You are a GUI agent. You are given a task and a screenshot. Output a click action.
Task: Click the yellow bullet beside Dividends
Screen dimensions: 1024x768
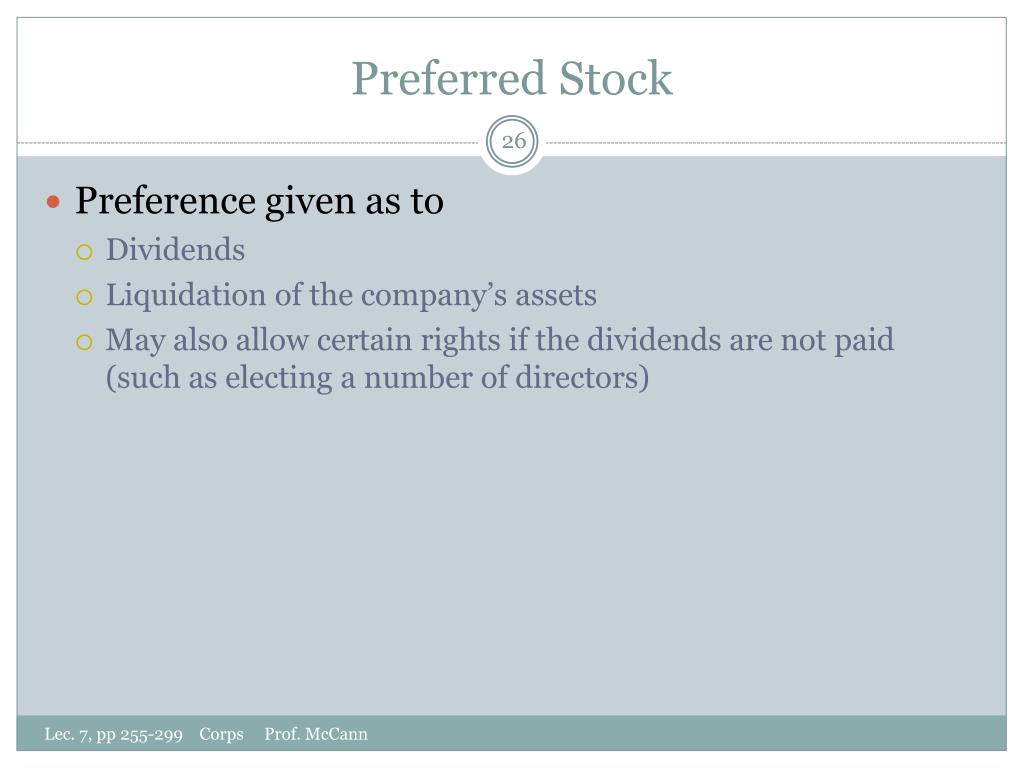pyautogui.click(x=84, y=252)
